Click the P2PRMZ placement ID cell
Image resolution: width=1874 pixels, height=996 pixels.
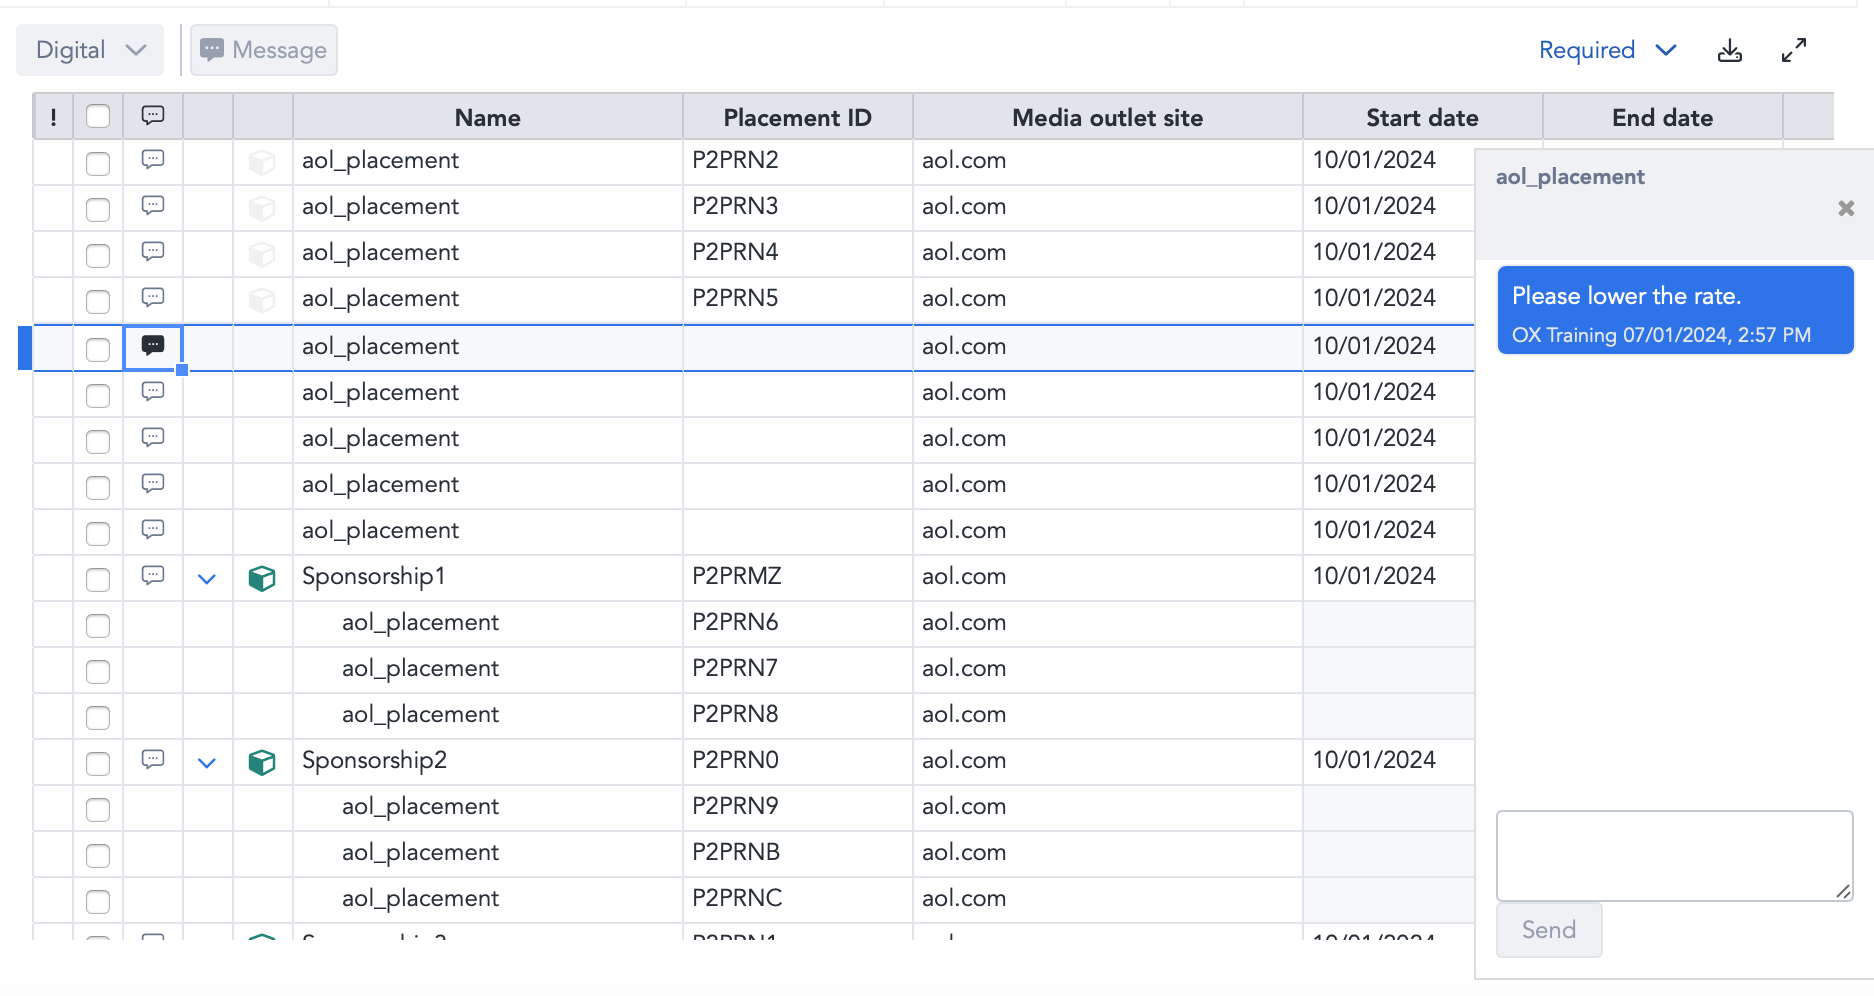[x=797, y=577]
